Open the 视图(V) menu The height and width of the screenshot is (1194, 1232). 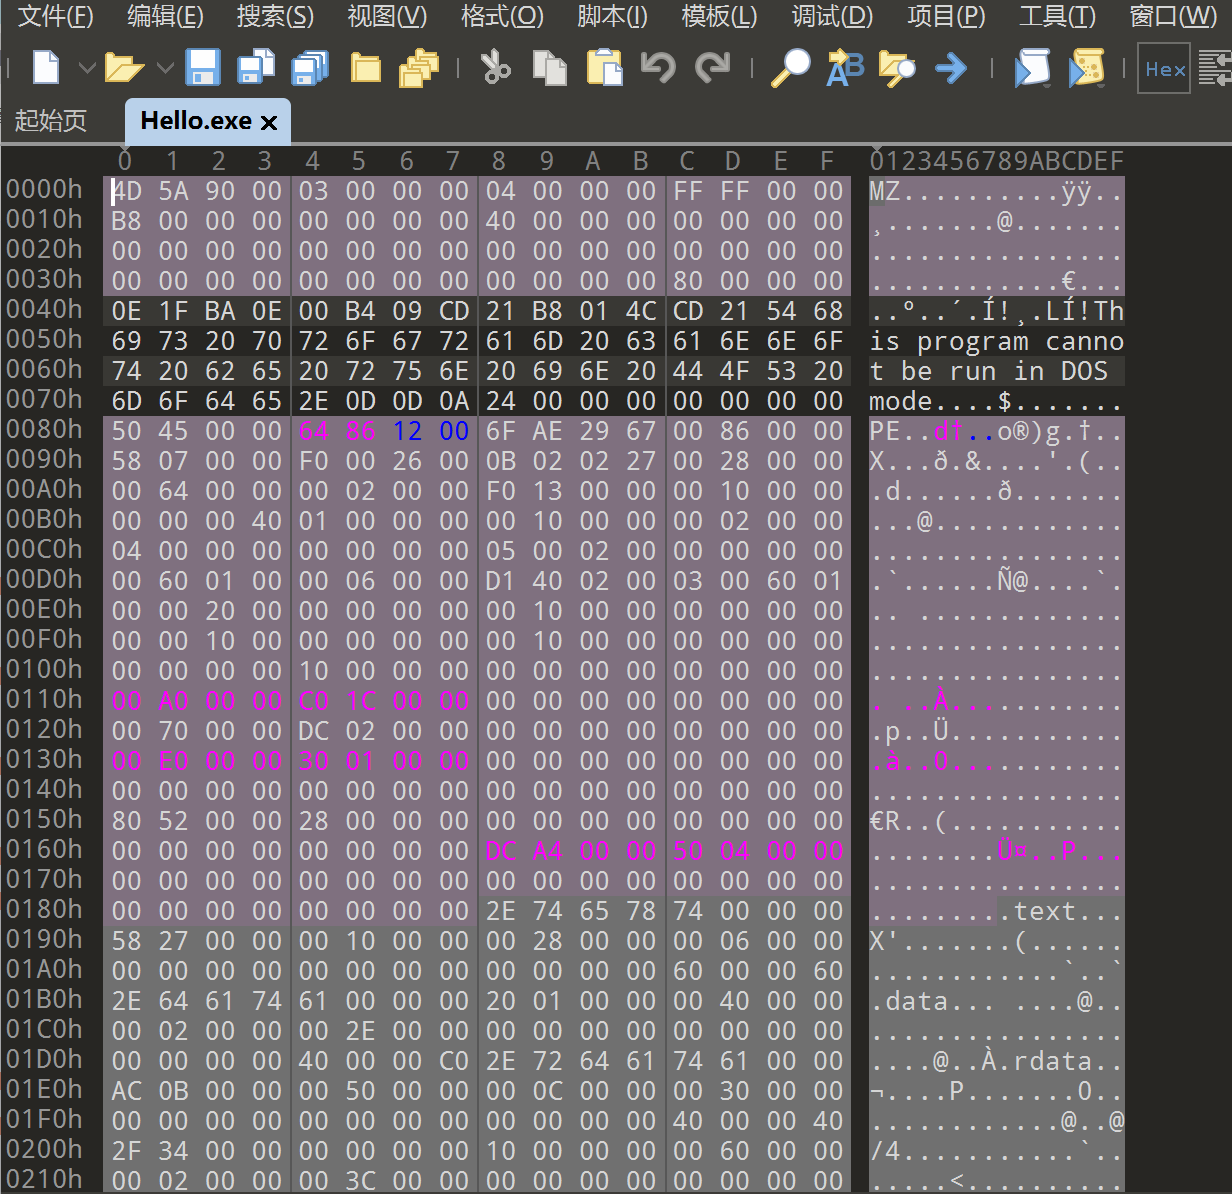(x=387, y=17)
